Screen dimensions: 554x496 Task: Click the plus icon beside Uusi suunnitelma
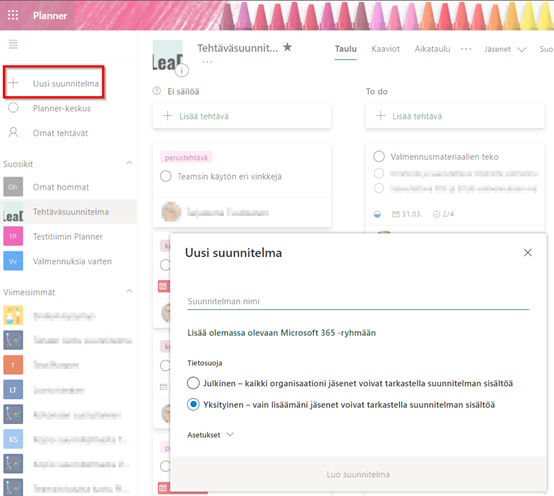pyautogui.click(x=13, y=83)
